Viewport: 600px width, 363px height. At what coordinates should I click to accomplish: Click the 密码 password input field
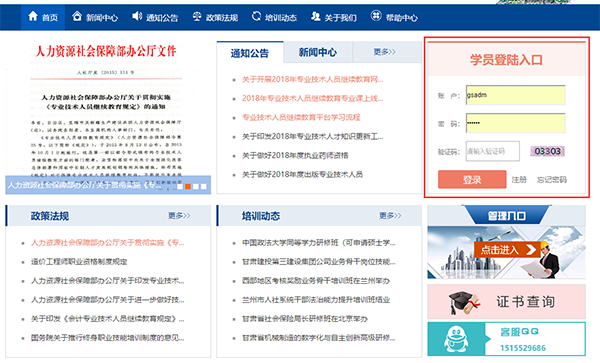515,123
